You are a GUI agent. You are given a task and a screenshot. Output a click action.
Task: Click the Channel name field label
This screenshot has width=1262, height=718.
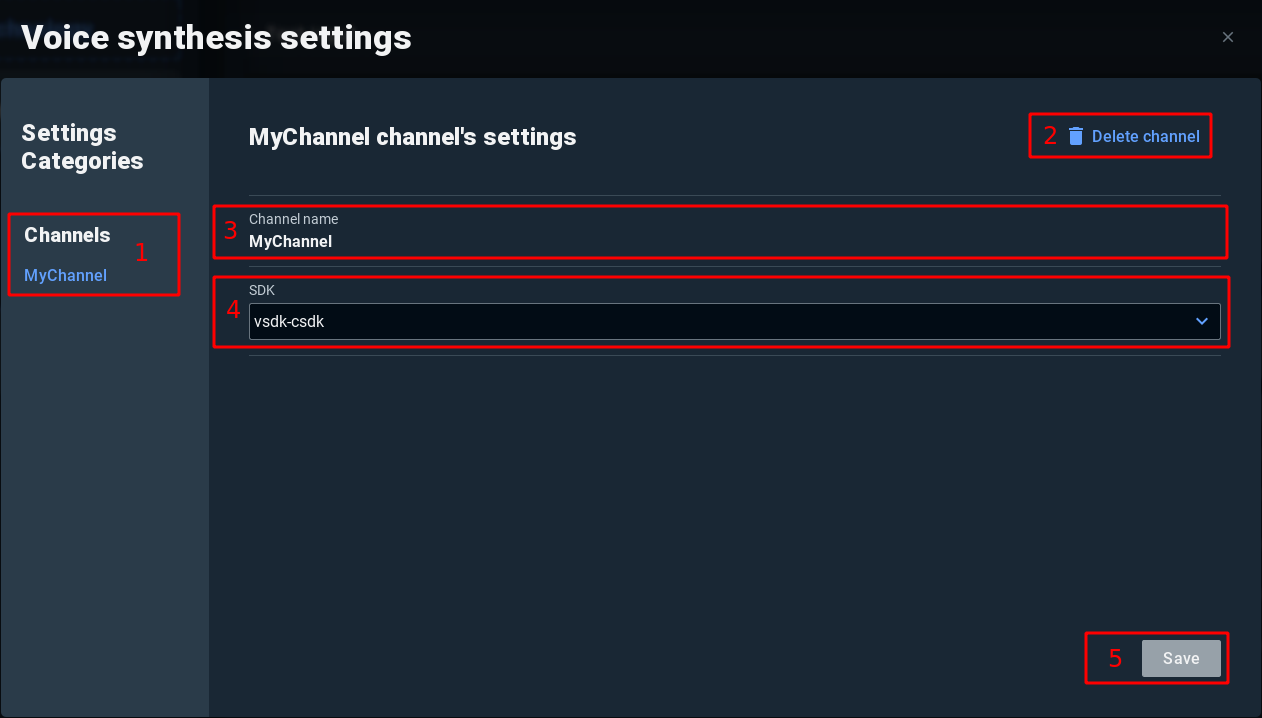[293, 219]
